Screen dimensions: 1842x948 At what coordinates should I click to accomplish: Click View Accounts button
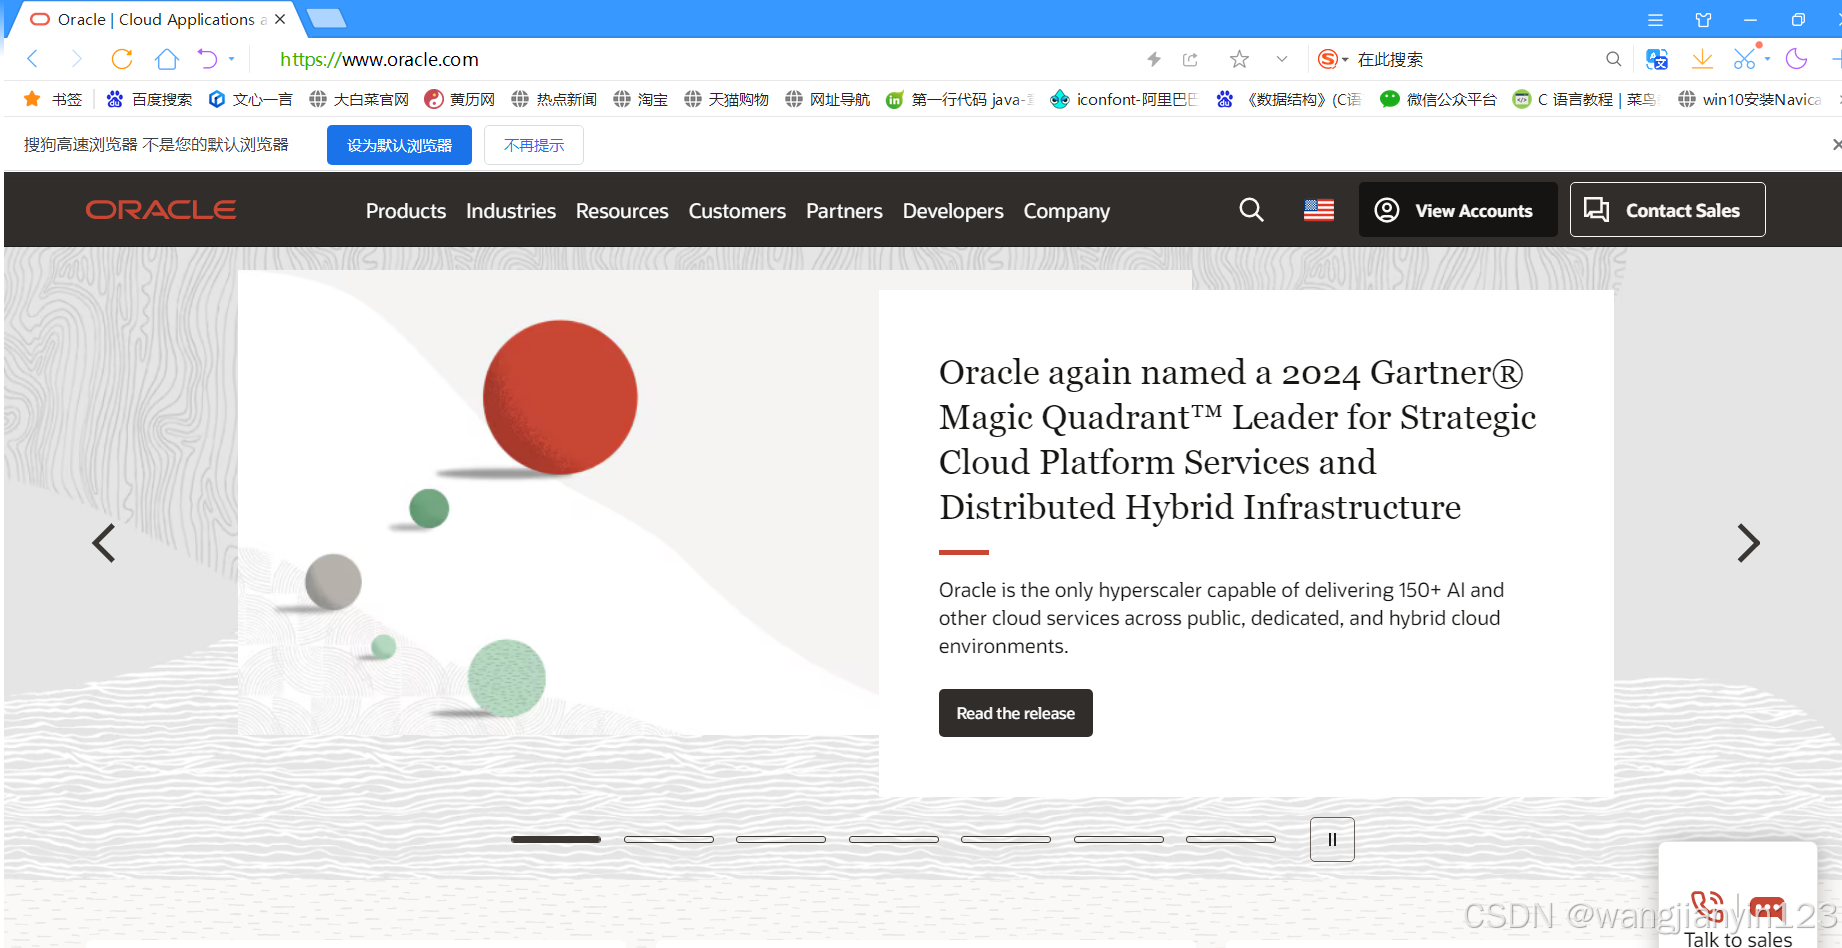coord(1458,210)
